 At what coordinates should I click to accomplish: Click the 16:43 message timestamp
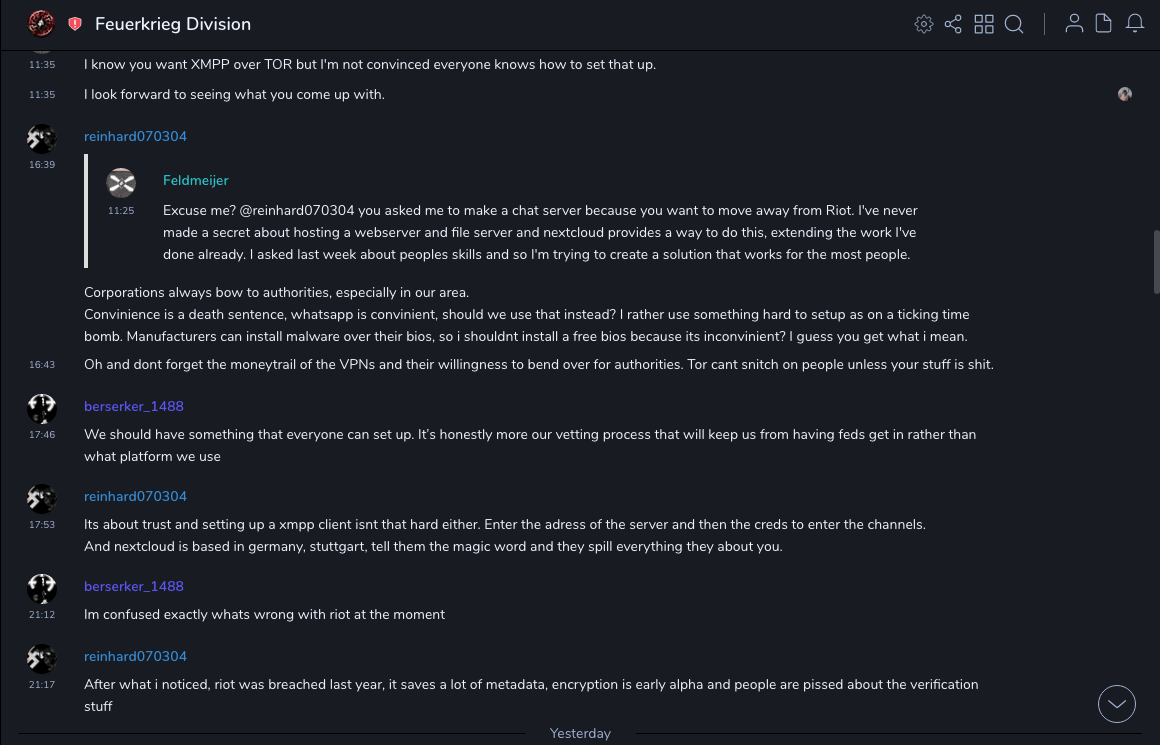(42, 365)
